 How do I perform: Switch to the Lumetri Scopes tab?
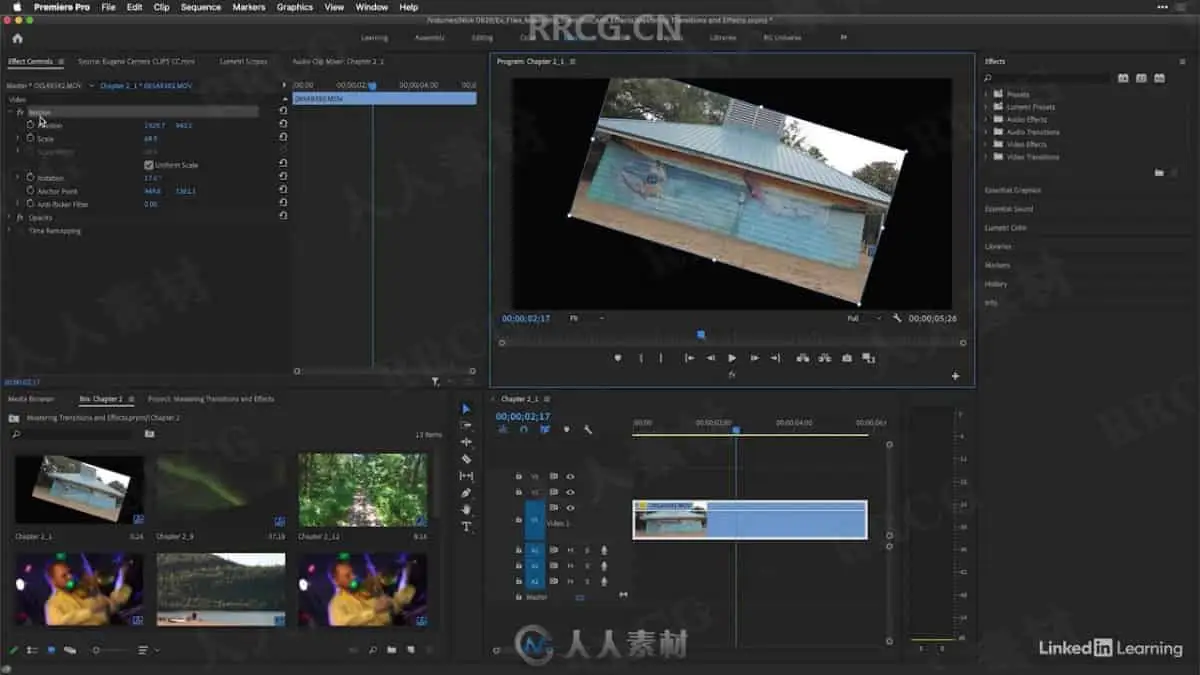pyautogui.click(x=243, y=61)
